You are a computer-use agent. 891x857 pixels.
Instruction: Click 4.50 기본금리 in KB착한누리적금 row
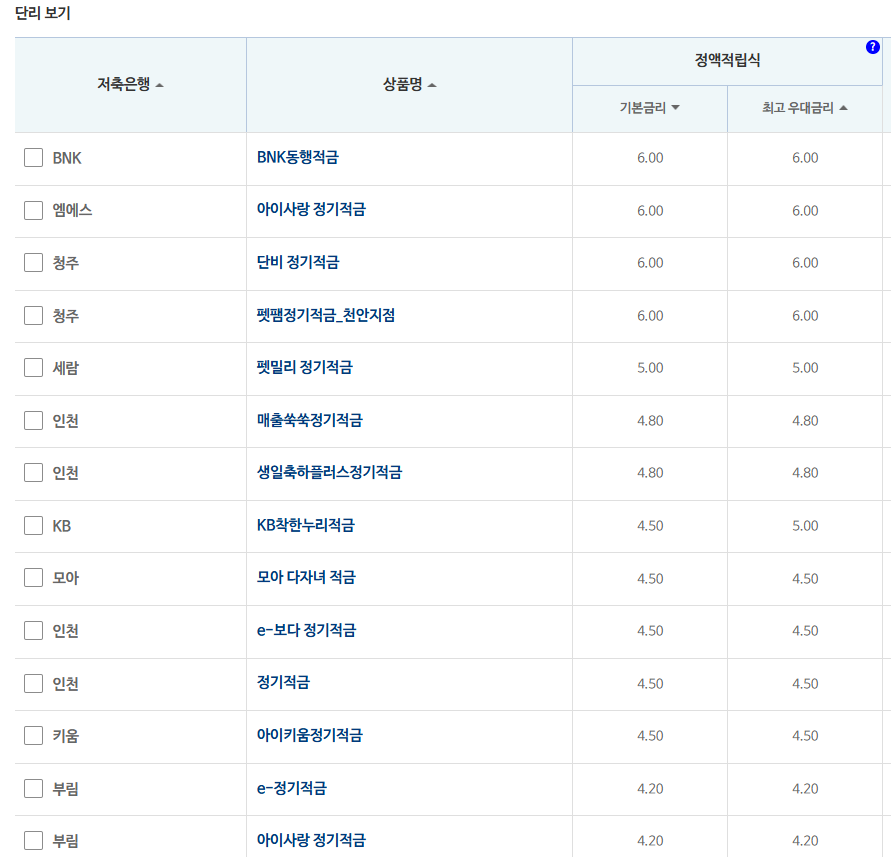click(x=650, y=526)
